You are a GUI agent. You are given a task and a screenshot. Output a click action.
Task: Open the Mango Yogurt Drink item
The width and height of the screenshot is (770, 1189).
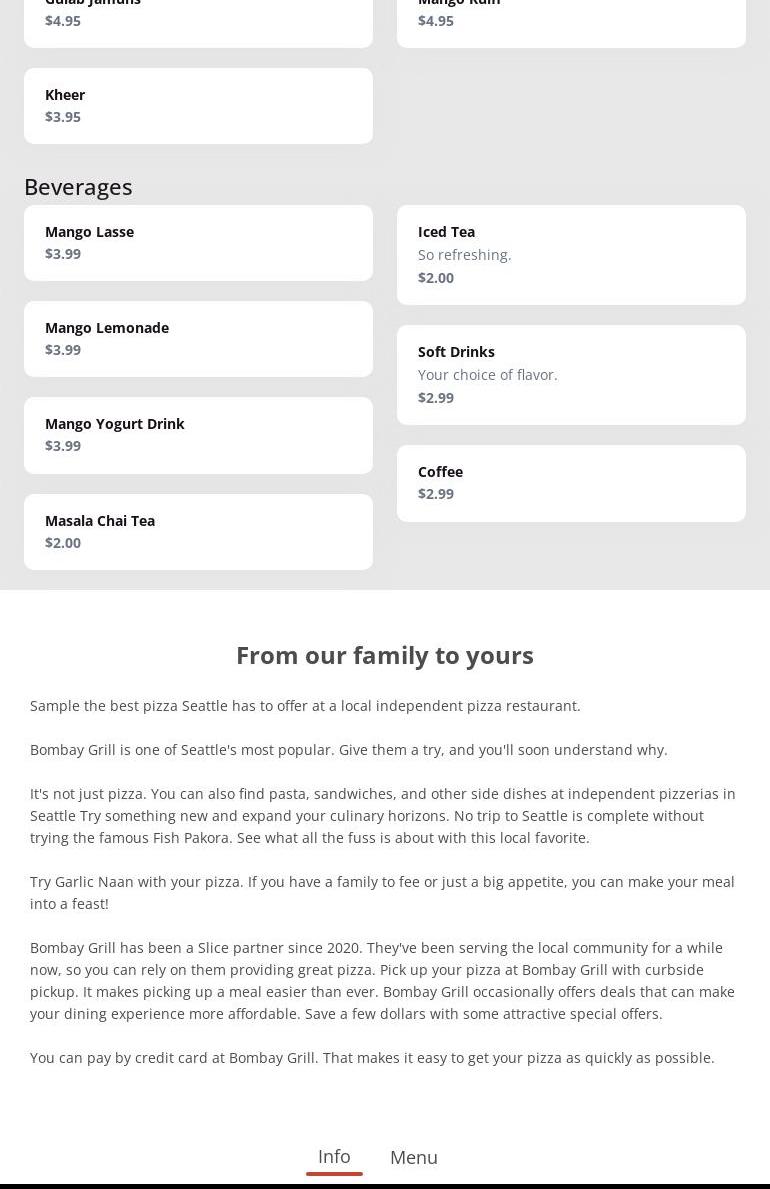pos(198,435)
